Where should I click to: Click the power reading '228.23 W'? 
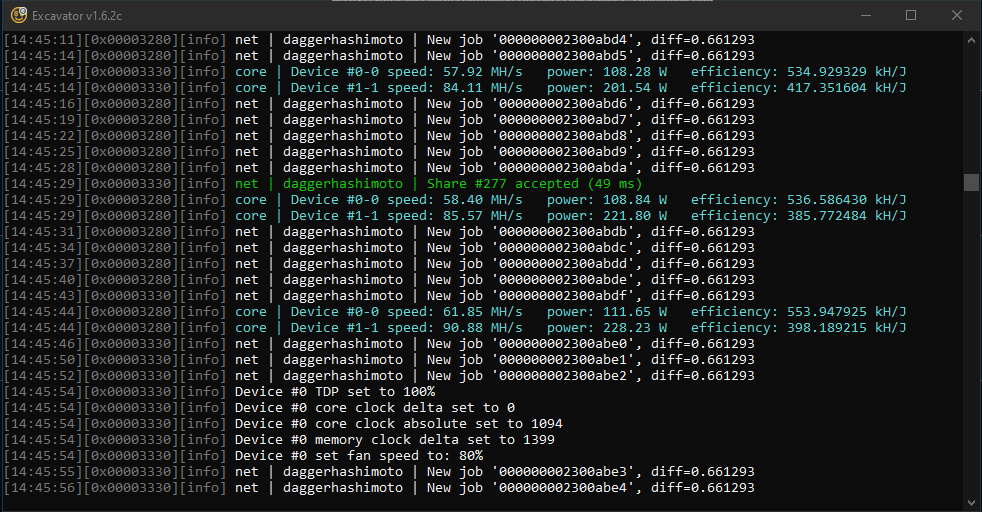[x=635, y=327]
